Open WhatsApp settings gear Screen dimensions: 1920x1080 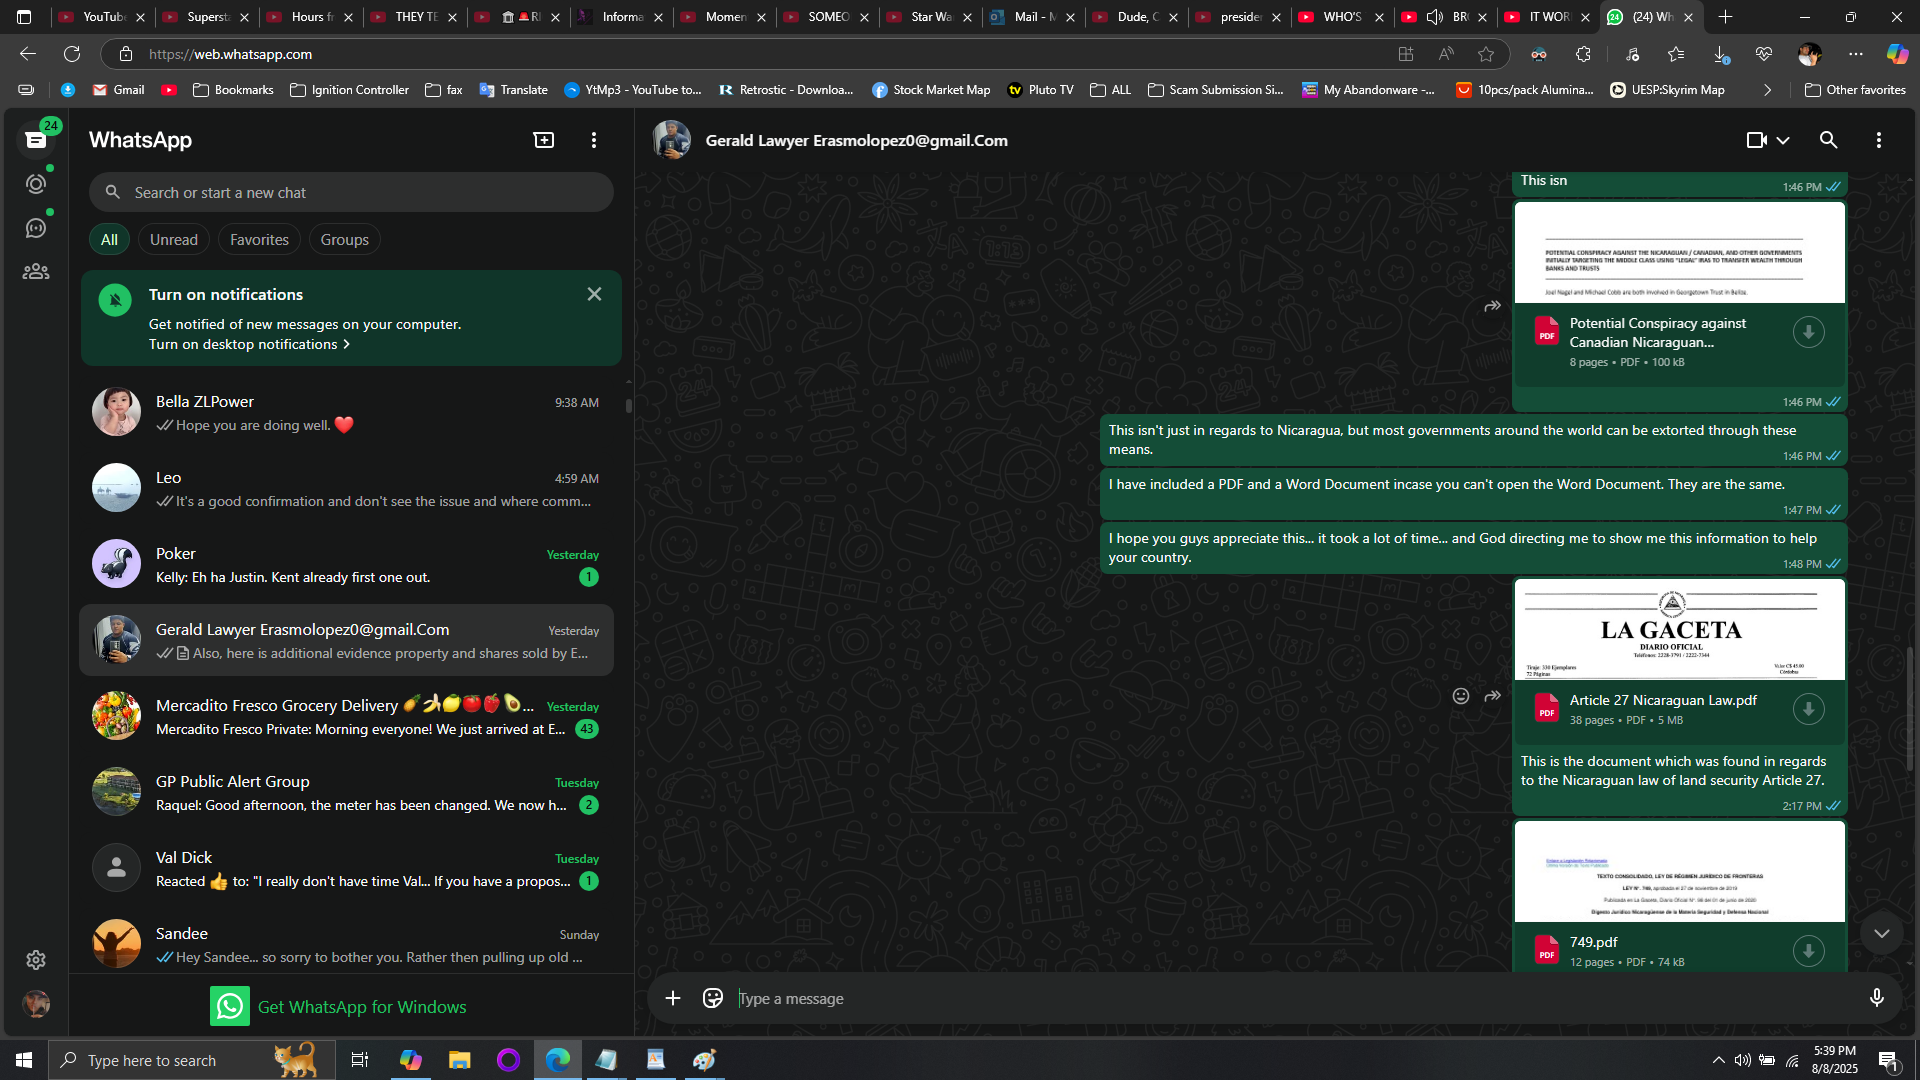click(x=36, y=960)
